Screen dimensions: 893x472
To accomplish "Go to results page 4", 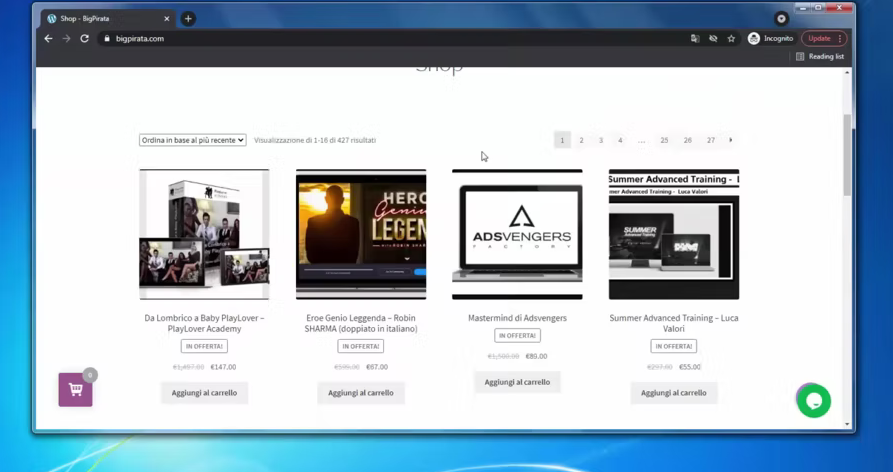I will (620, 140).
